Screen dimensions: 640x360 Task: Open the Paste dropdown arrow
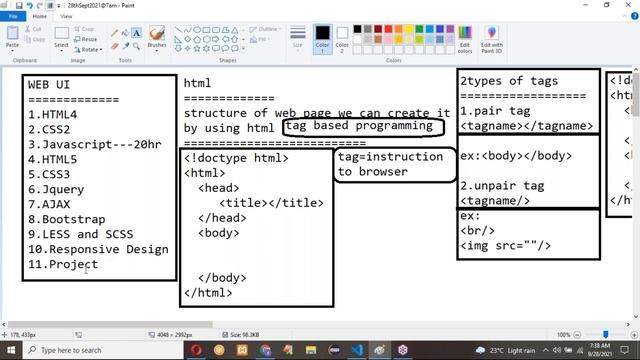tap(12, 51)
